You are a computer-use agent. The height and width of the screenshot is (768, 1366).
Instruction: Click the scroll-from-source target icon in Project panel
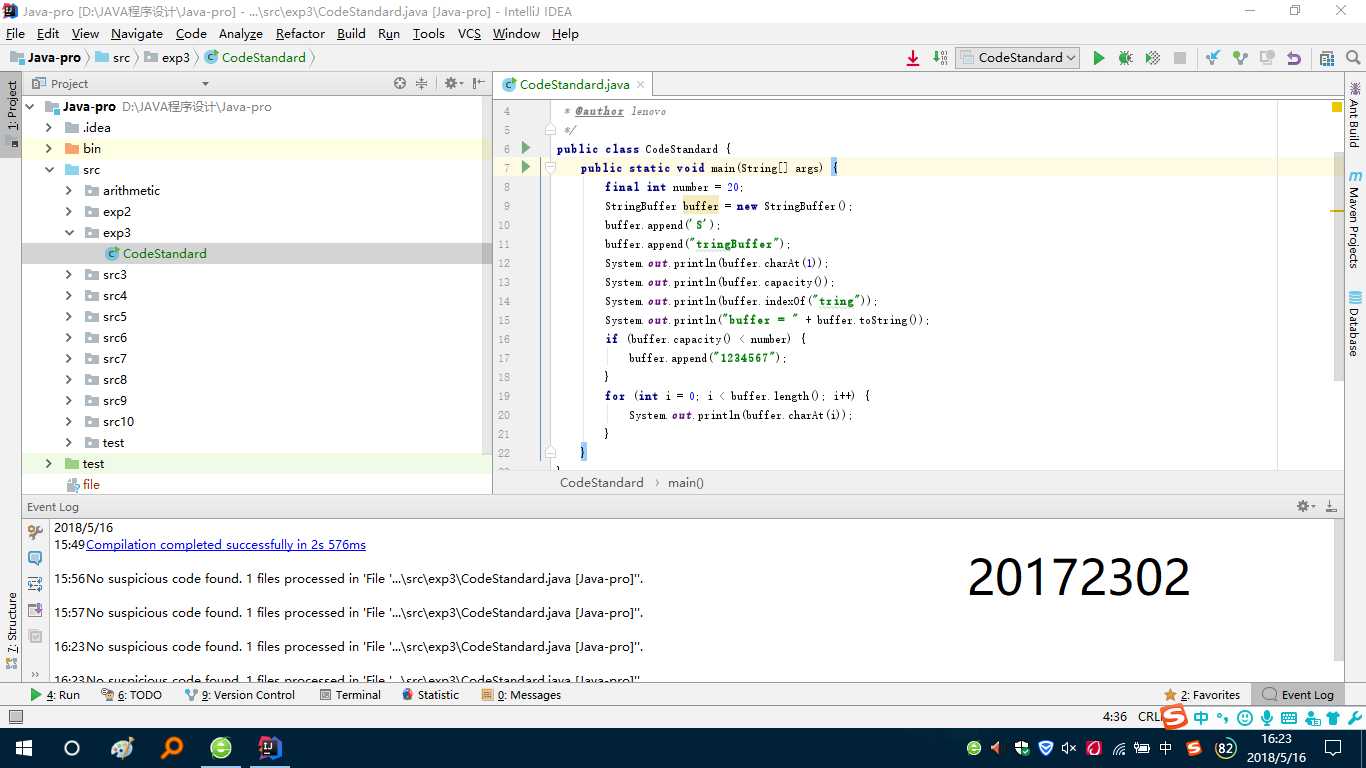[400, 84]
